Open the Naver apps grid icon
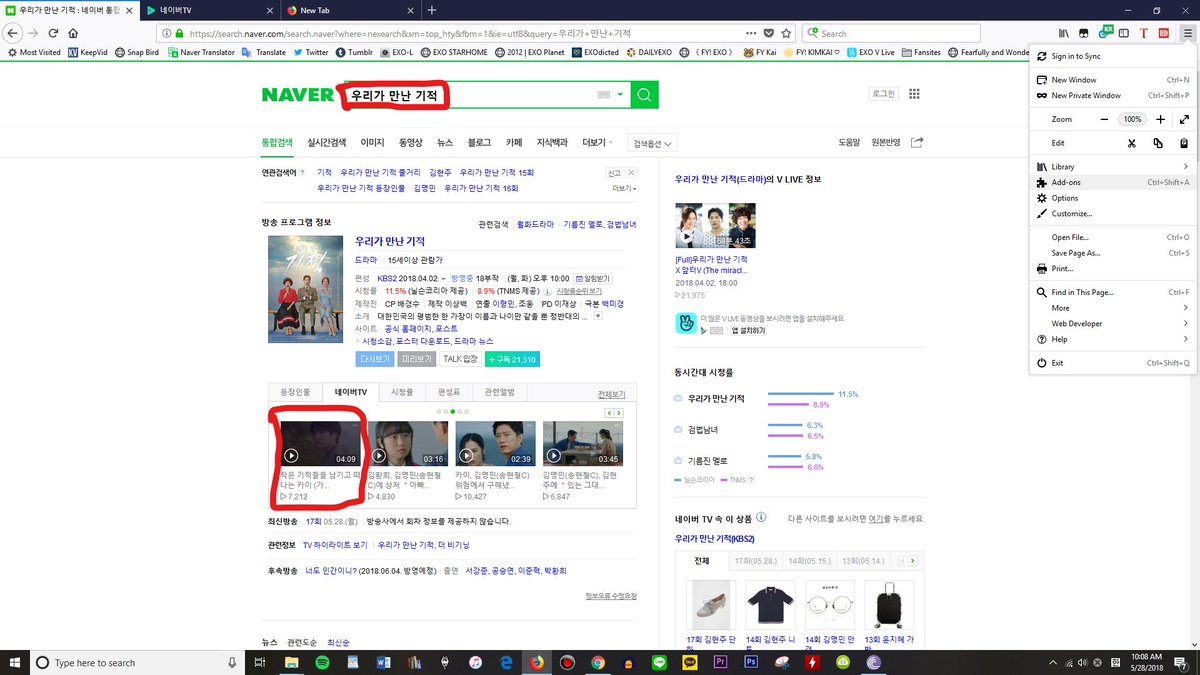This screenshot has height=675, width=1200. 914,94
